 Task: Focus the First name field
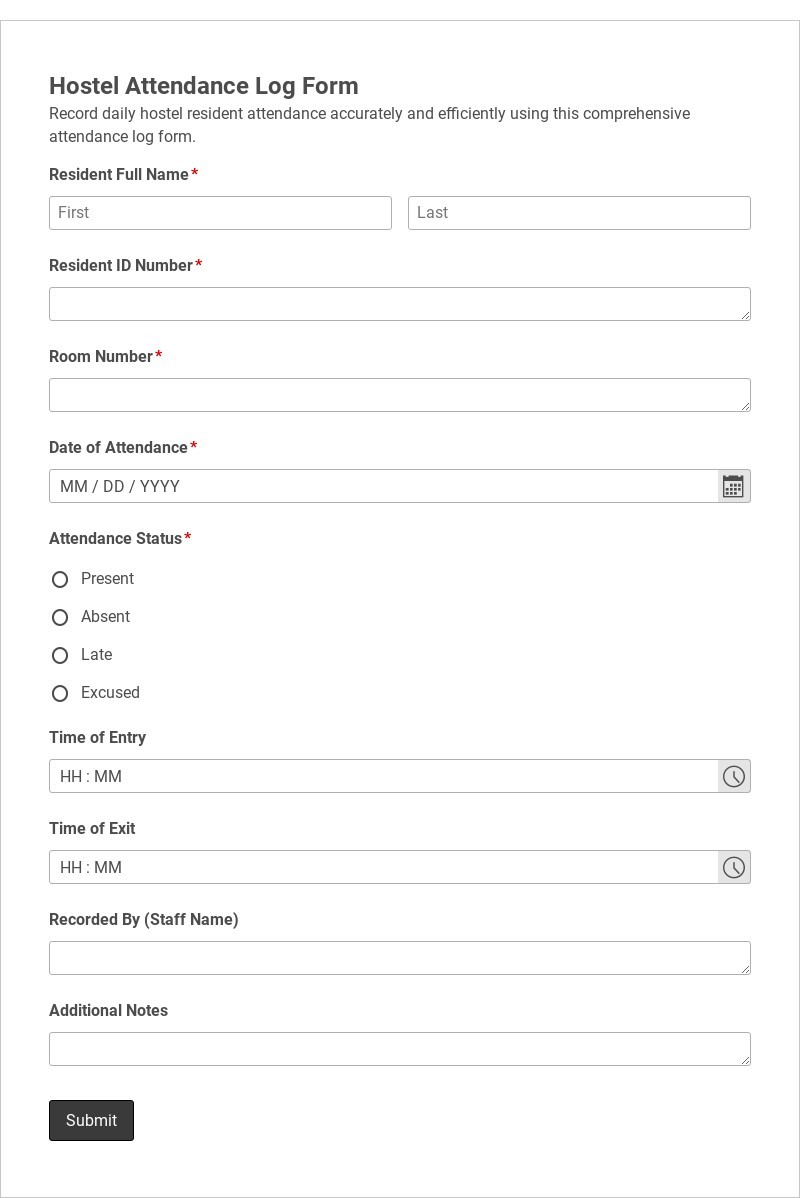pyautogui.click(x=220, y=213)
